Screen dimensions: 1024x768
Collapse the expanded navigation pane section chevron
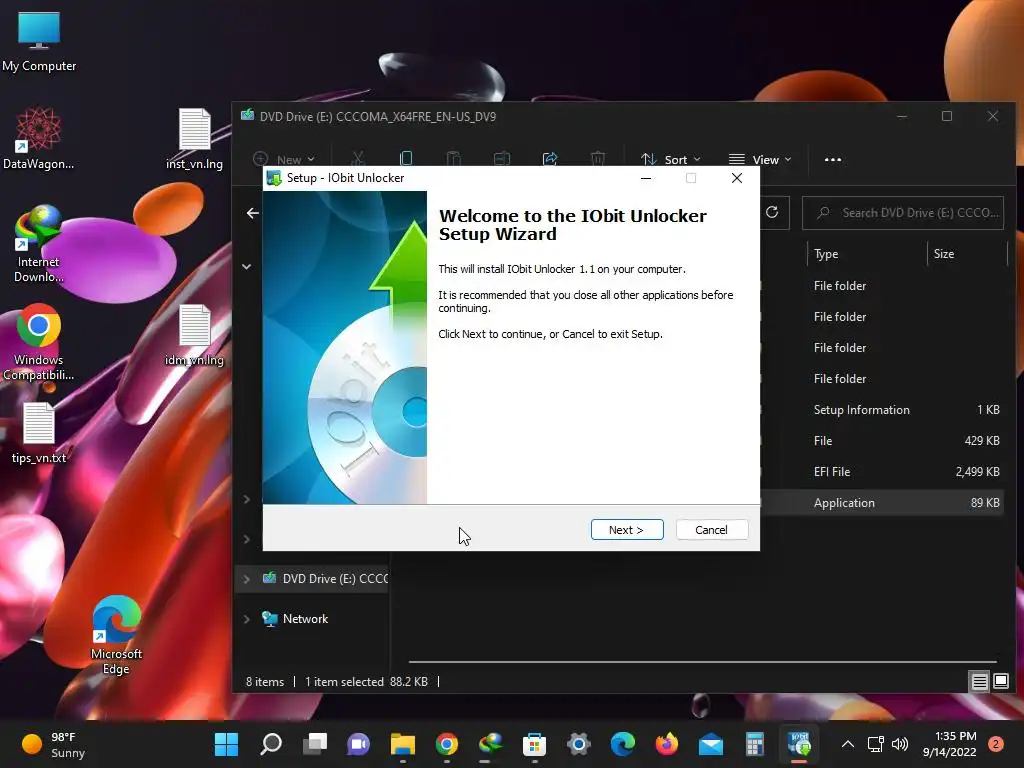click(x=246, y=266)
